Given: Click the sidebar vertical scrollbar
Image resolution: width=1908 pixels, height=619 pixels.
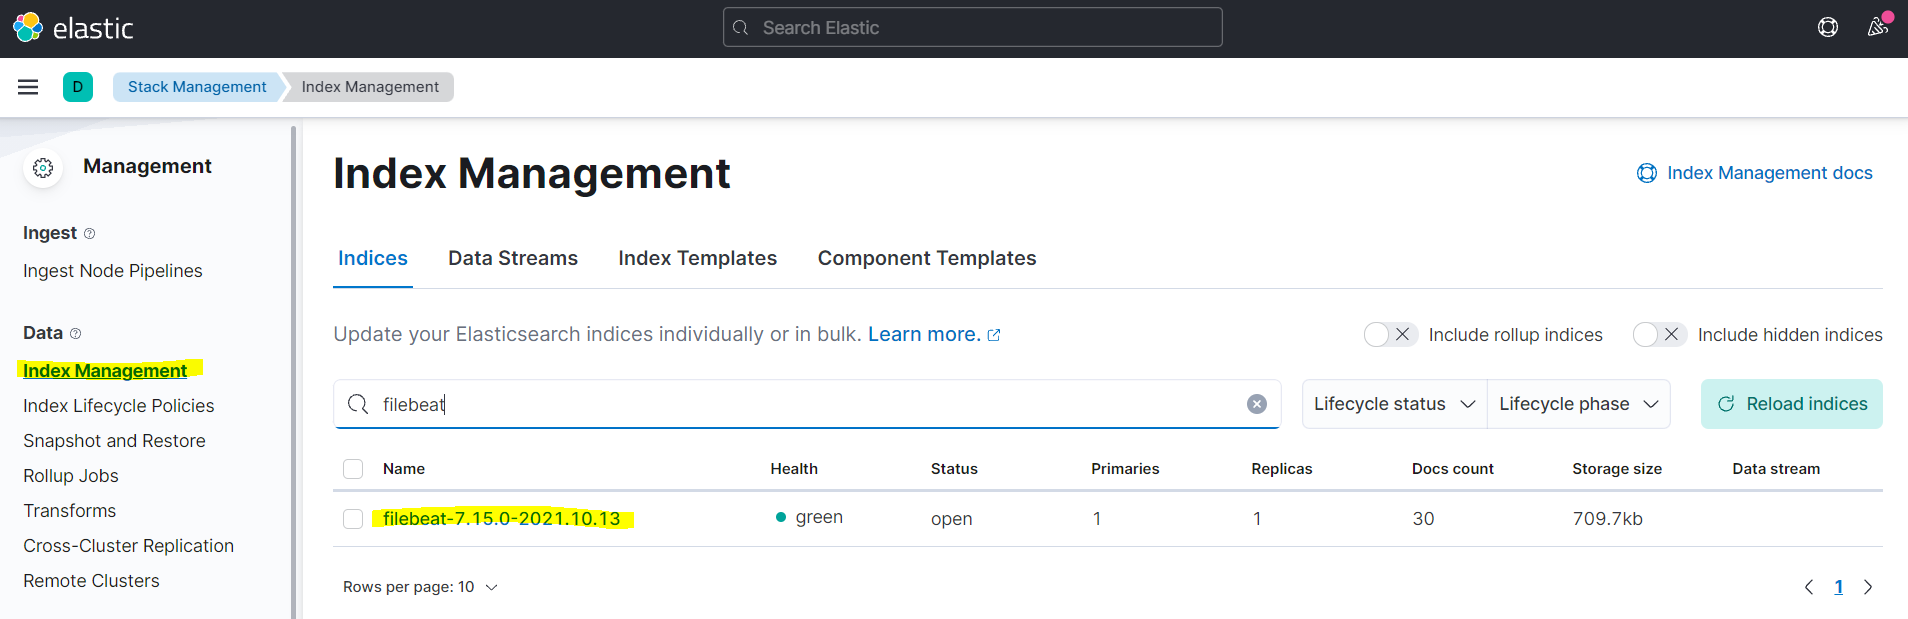Looking at the screenshot, I should coord(293,372).
